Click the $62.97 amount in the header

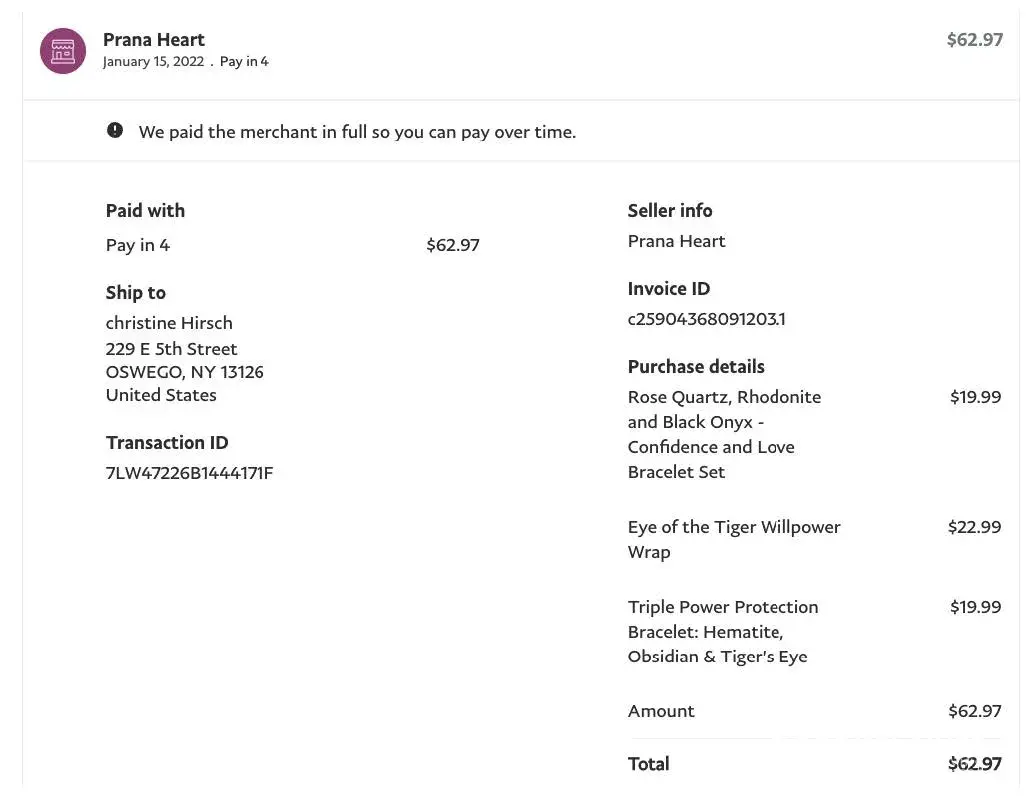974,40
